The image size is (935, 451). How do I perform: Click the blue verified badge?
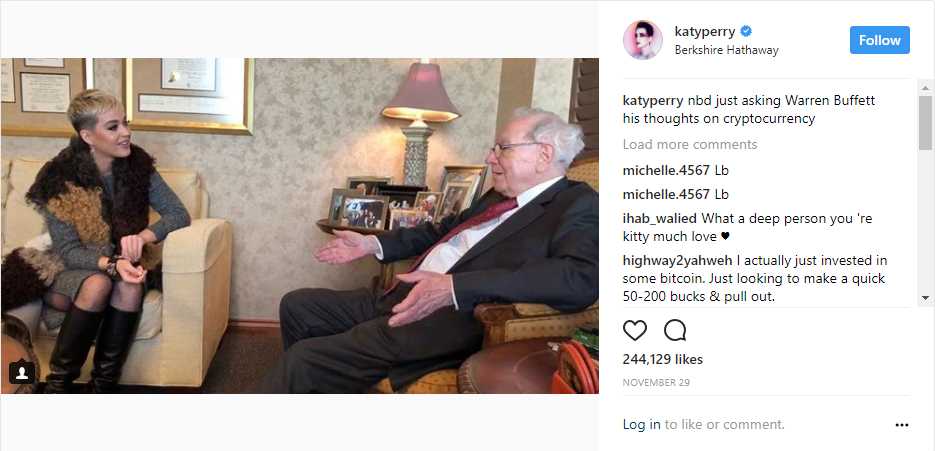tap(746, 30)
